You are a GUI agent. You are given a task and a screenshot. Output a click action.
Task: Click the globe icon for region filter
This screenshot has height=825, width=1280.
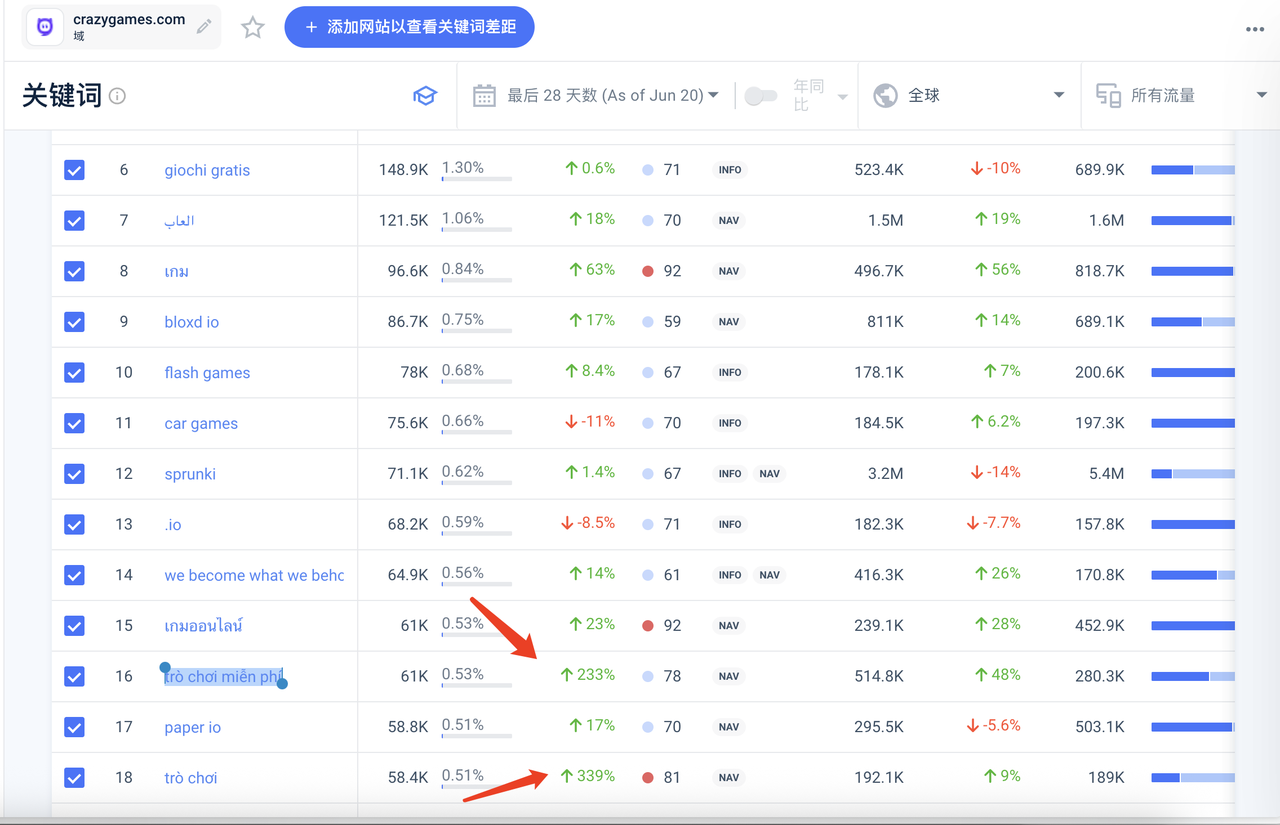click(x=885, y=96)
